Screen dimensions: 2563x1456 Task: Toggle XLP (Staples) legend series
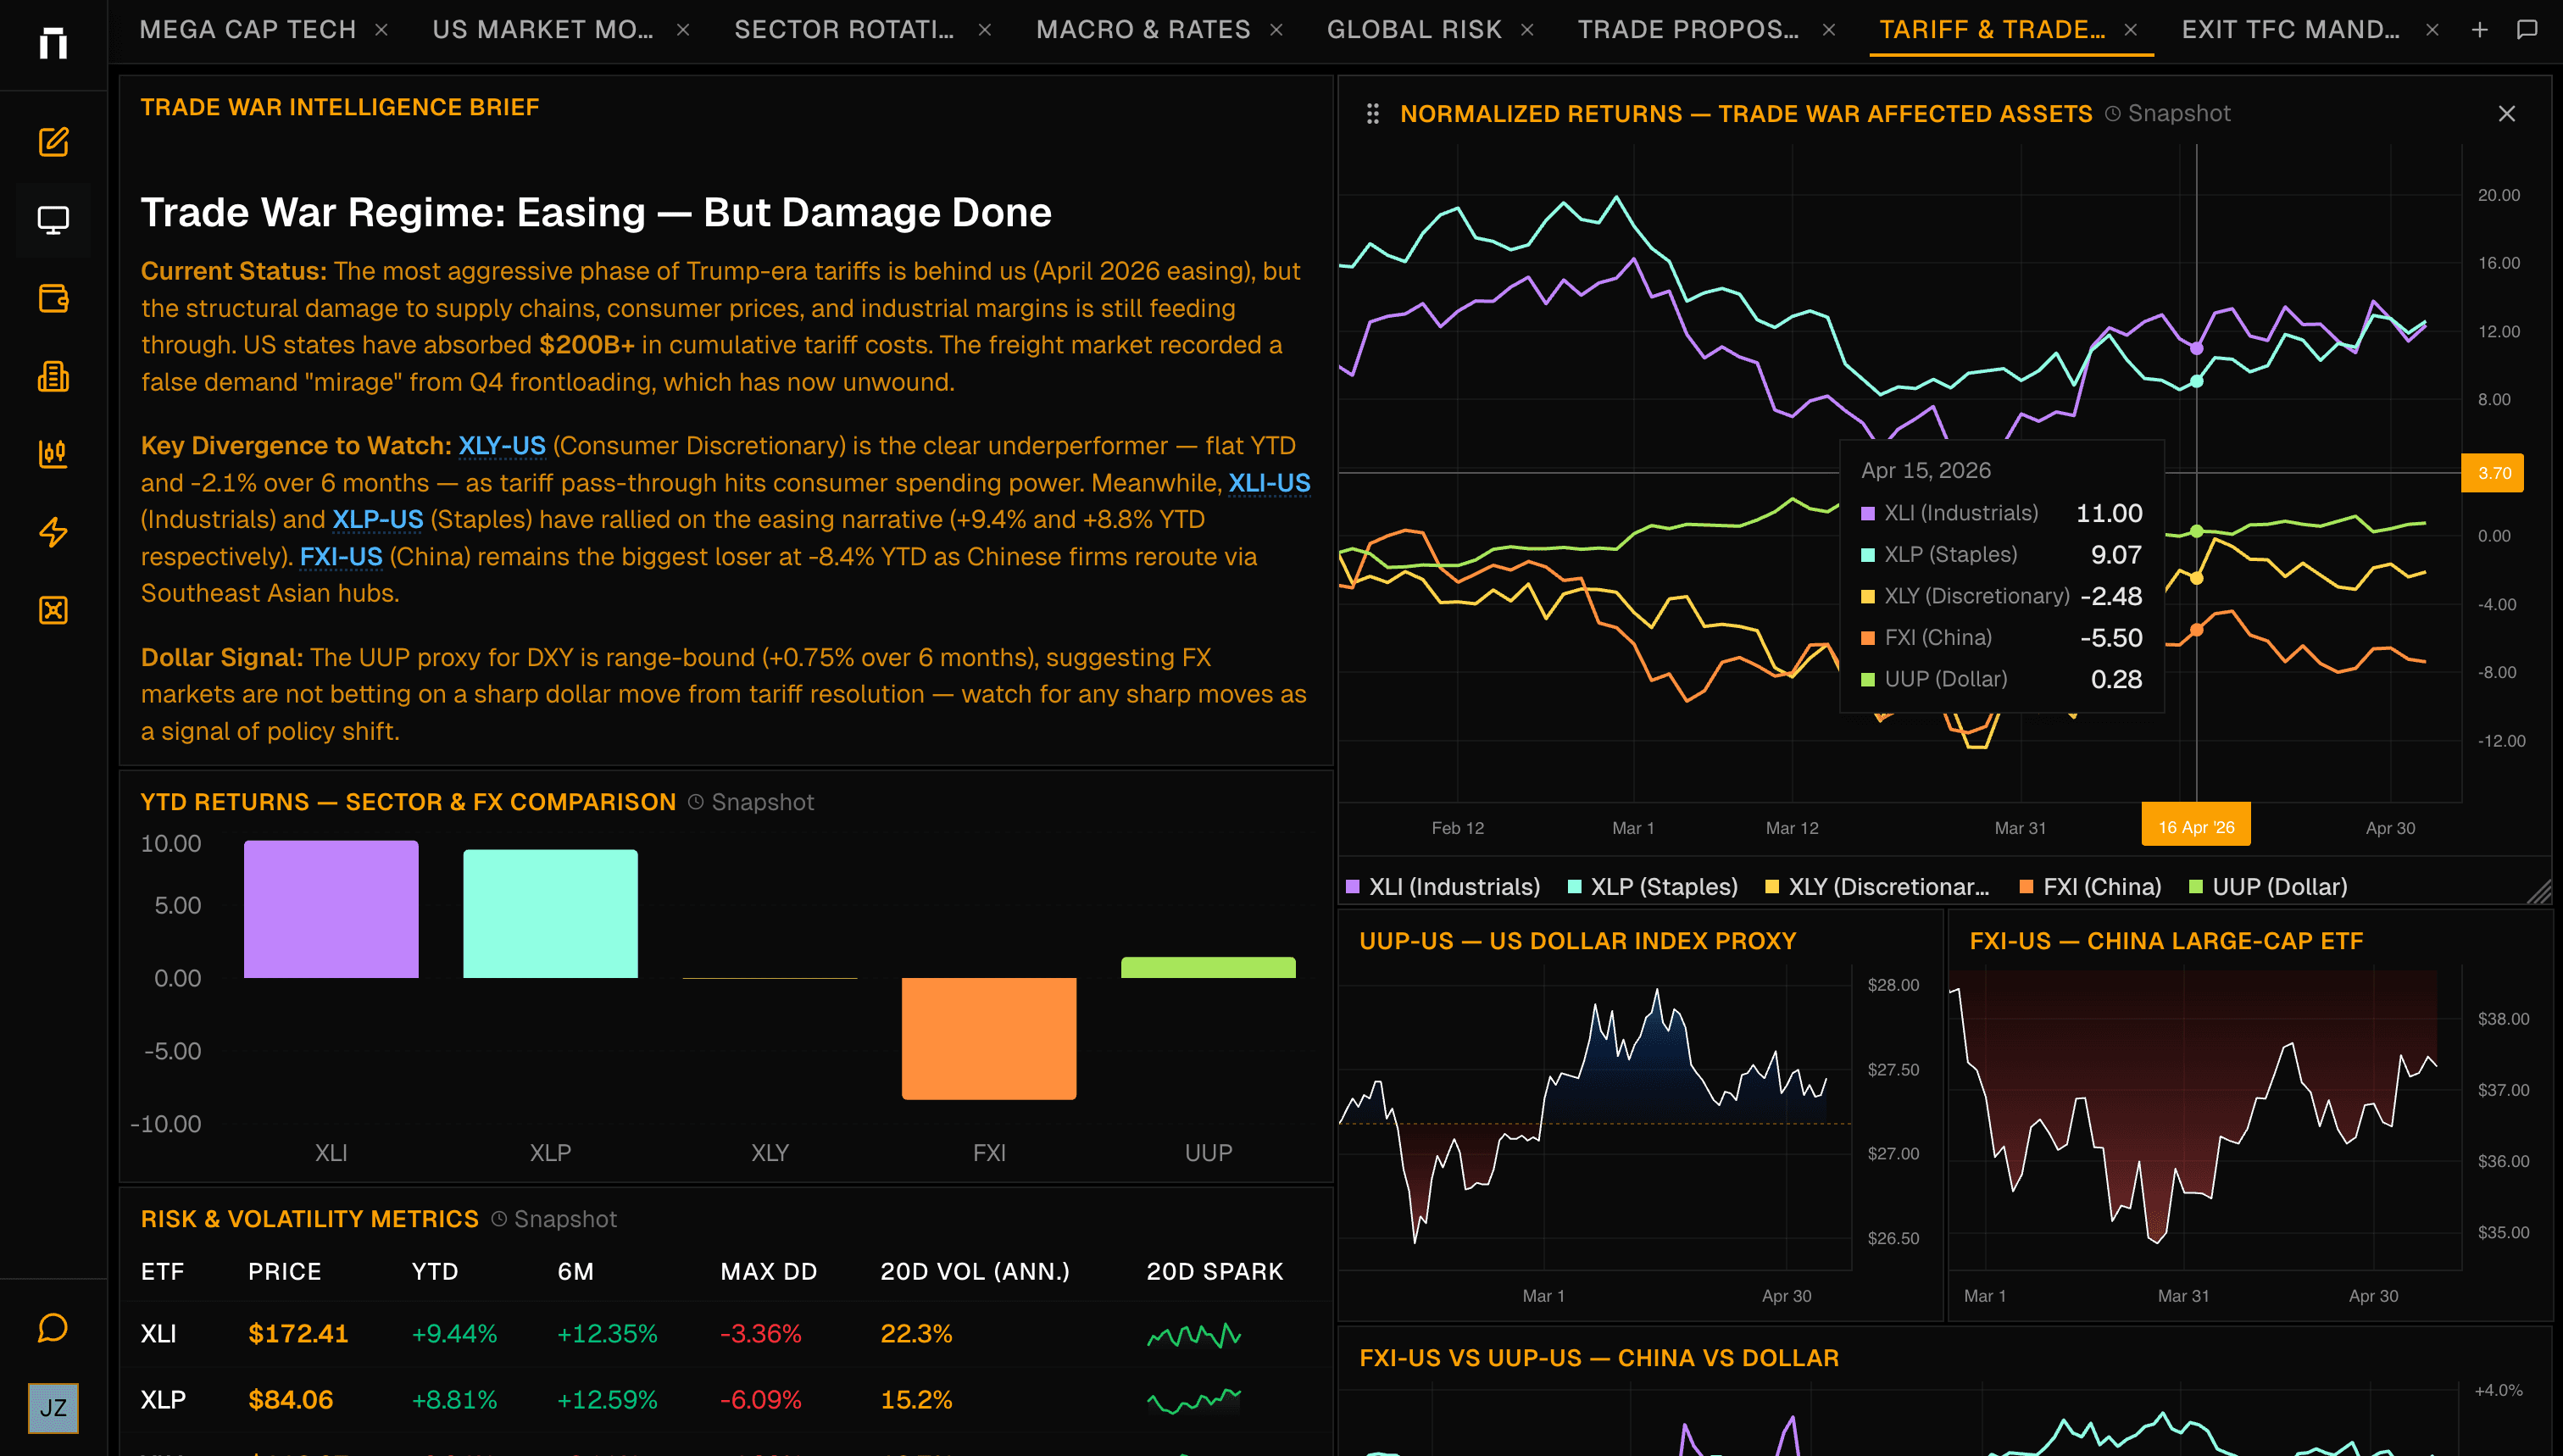coord(1653,887)
